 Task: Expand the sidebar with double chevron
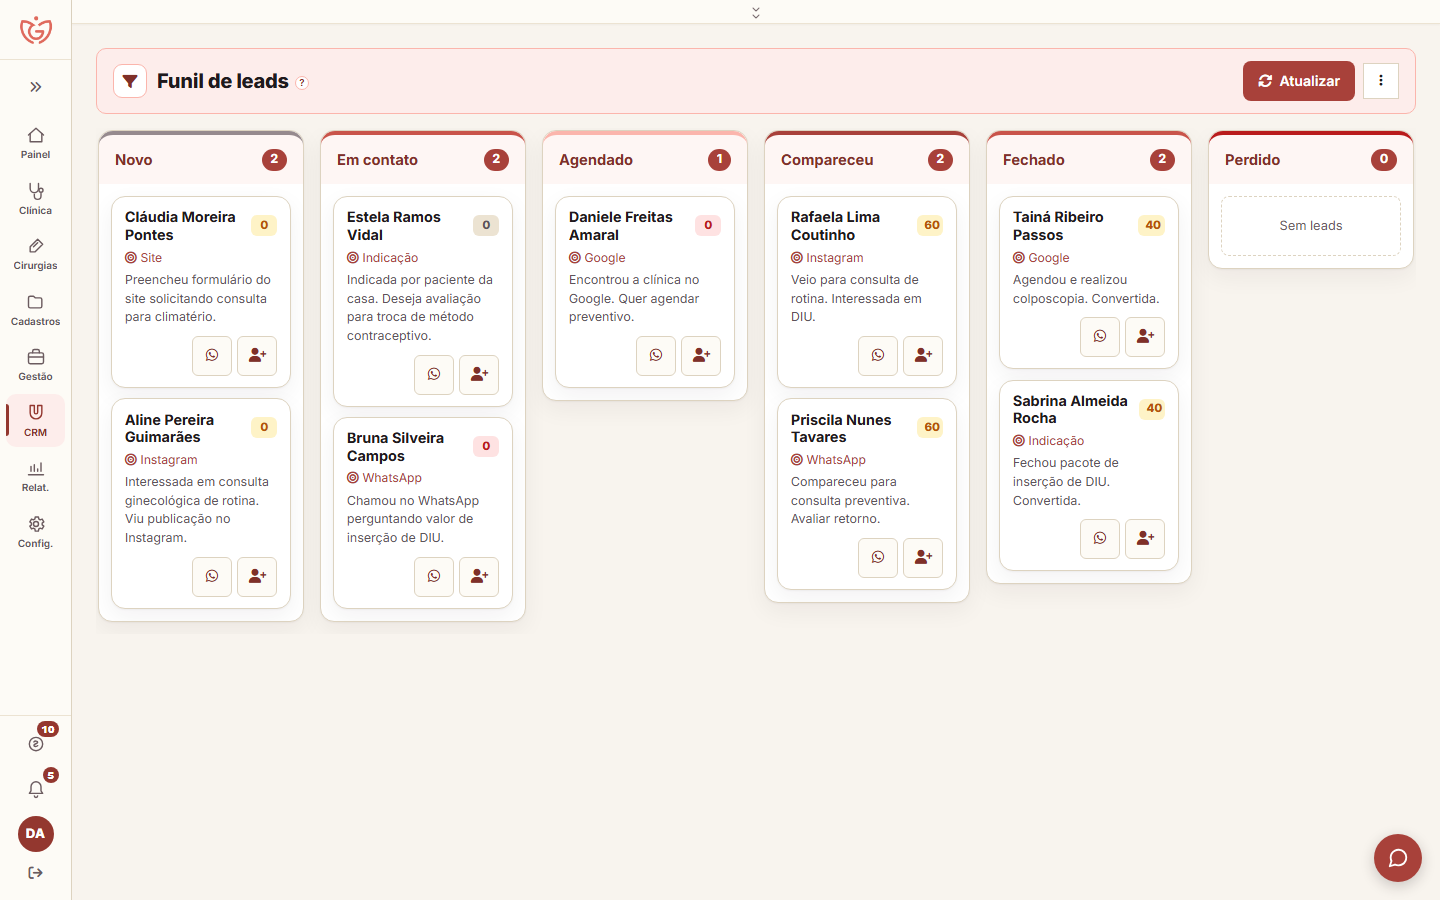point(36,87)
